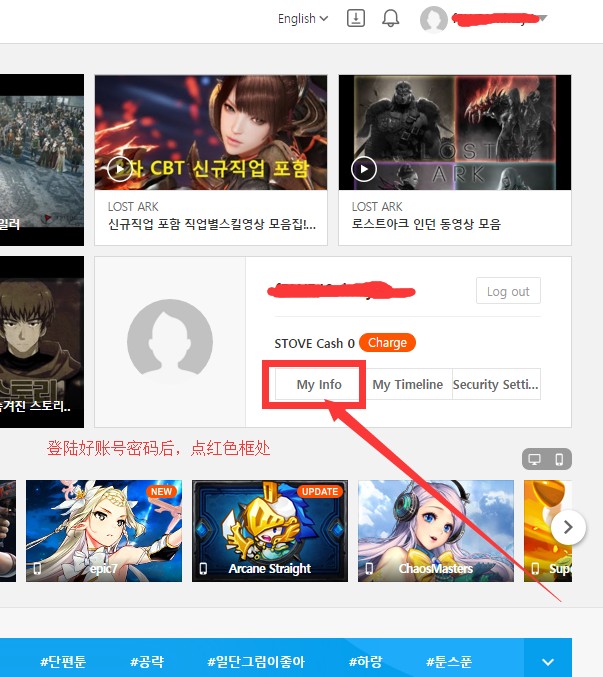Open the My Timeline tab
603x677 pixels.
pyautogui.click(x=407, y=384)
